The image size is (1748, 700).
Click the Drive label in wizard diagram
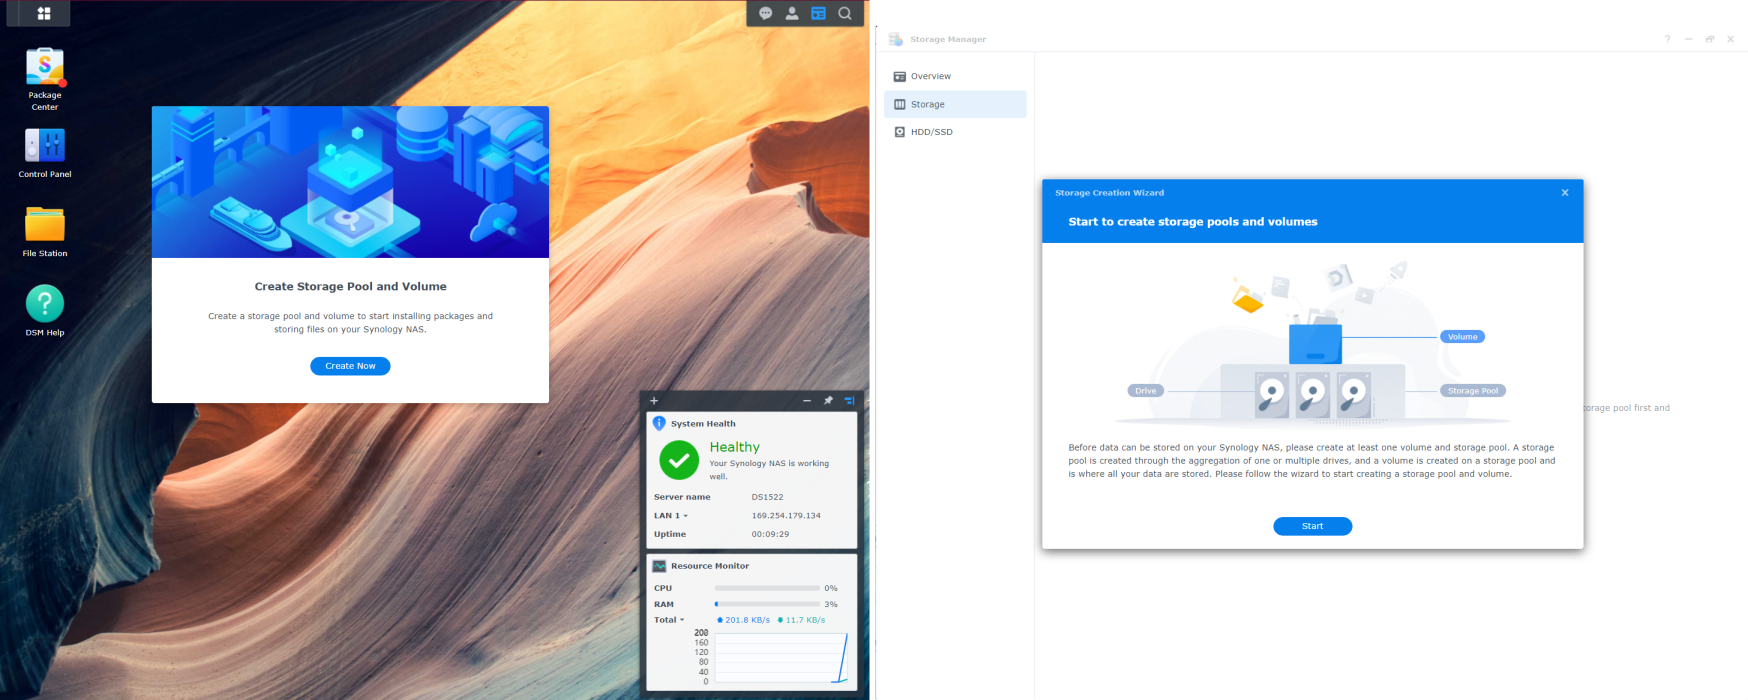pos(1145,391)
